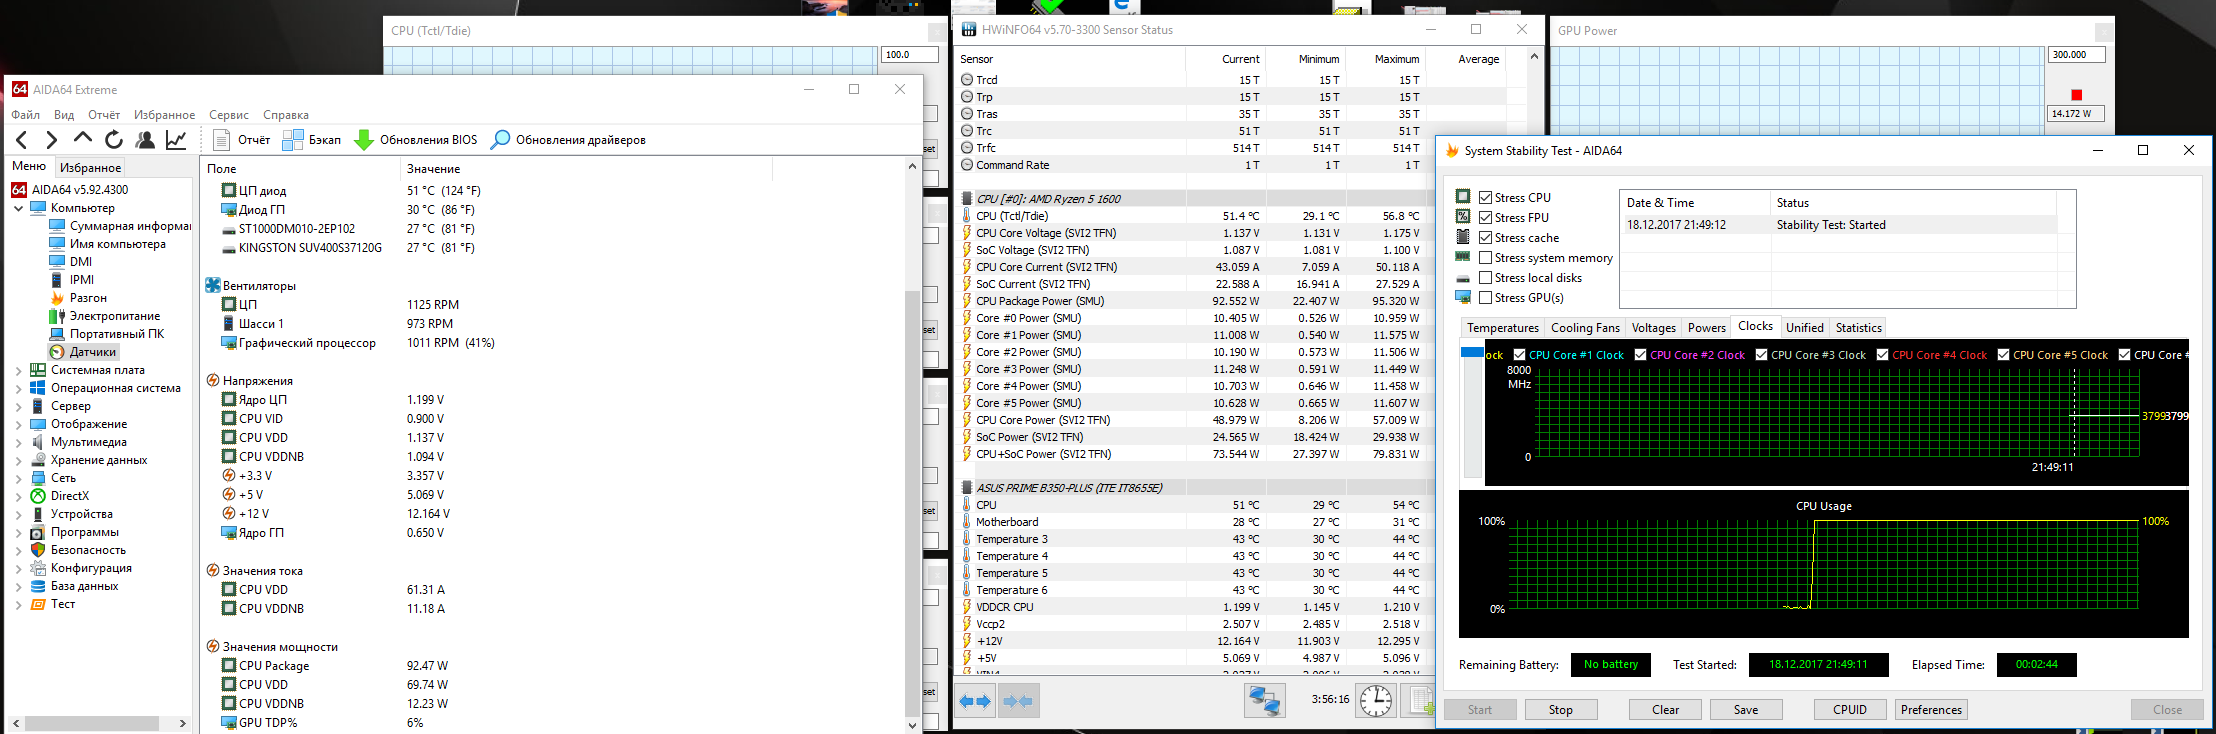Click the HWiNFO expand columns blue arrows icon
2216x734 pixels.
[x=975, y=701]
